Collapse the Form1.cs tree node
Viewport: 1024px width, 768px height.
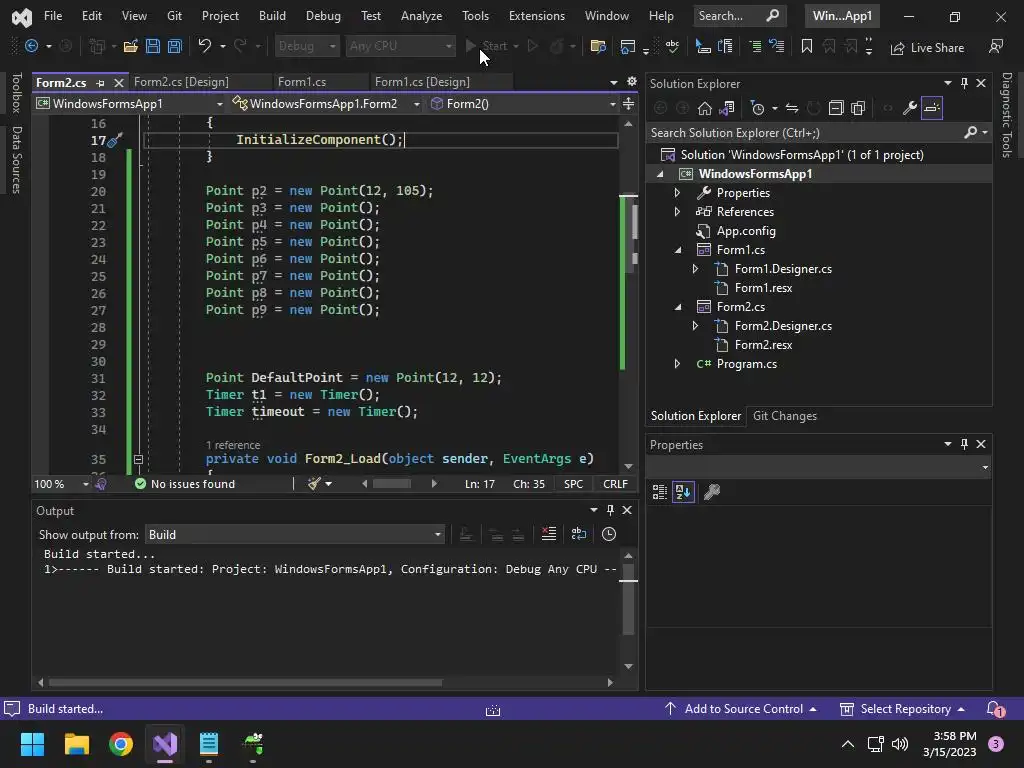(677, 250)
